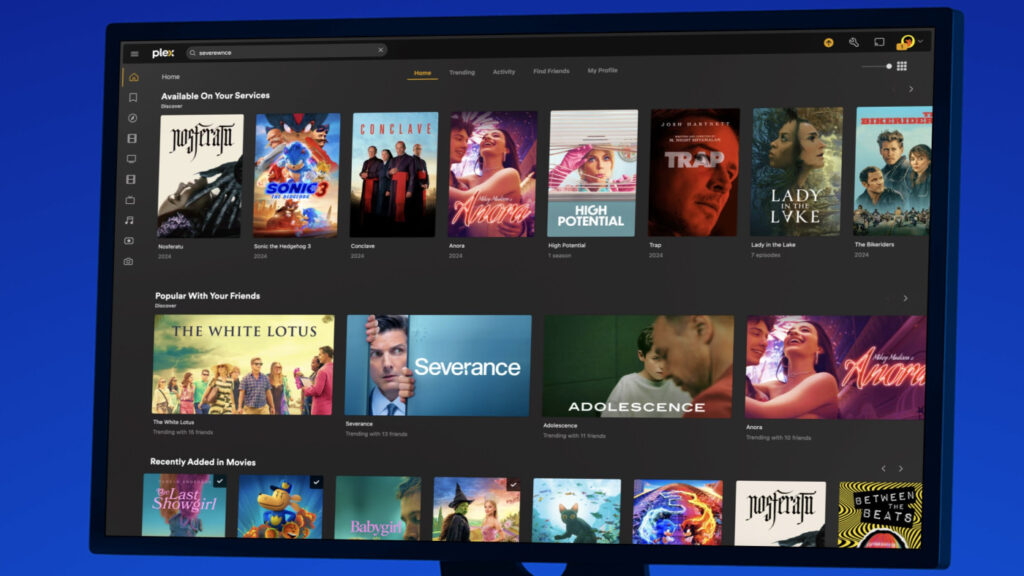Select the Trending tab

tap(462, 72)
